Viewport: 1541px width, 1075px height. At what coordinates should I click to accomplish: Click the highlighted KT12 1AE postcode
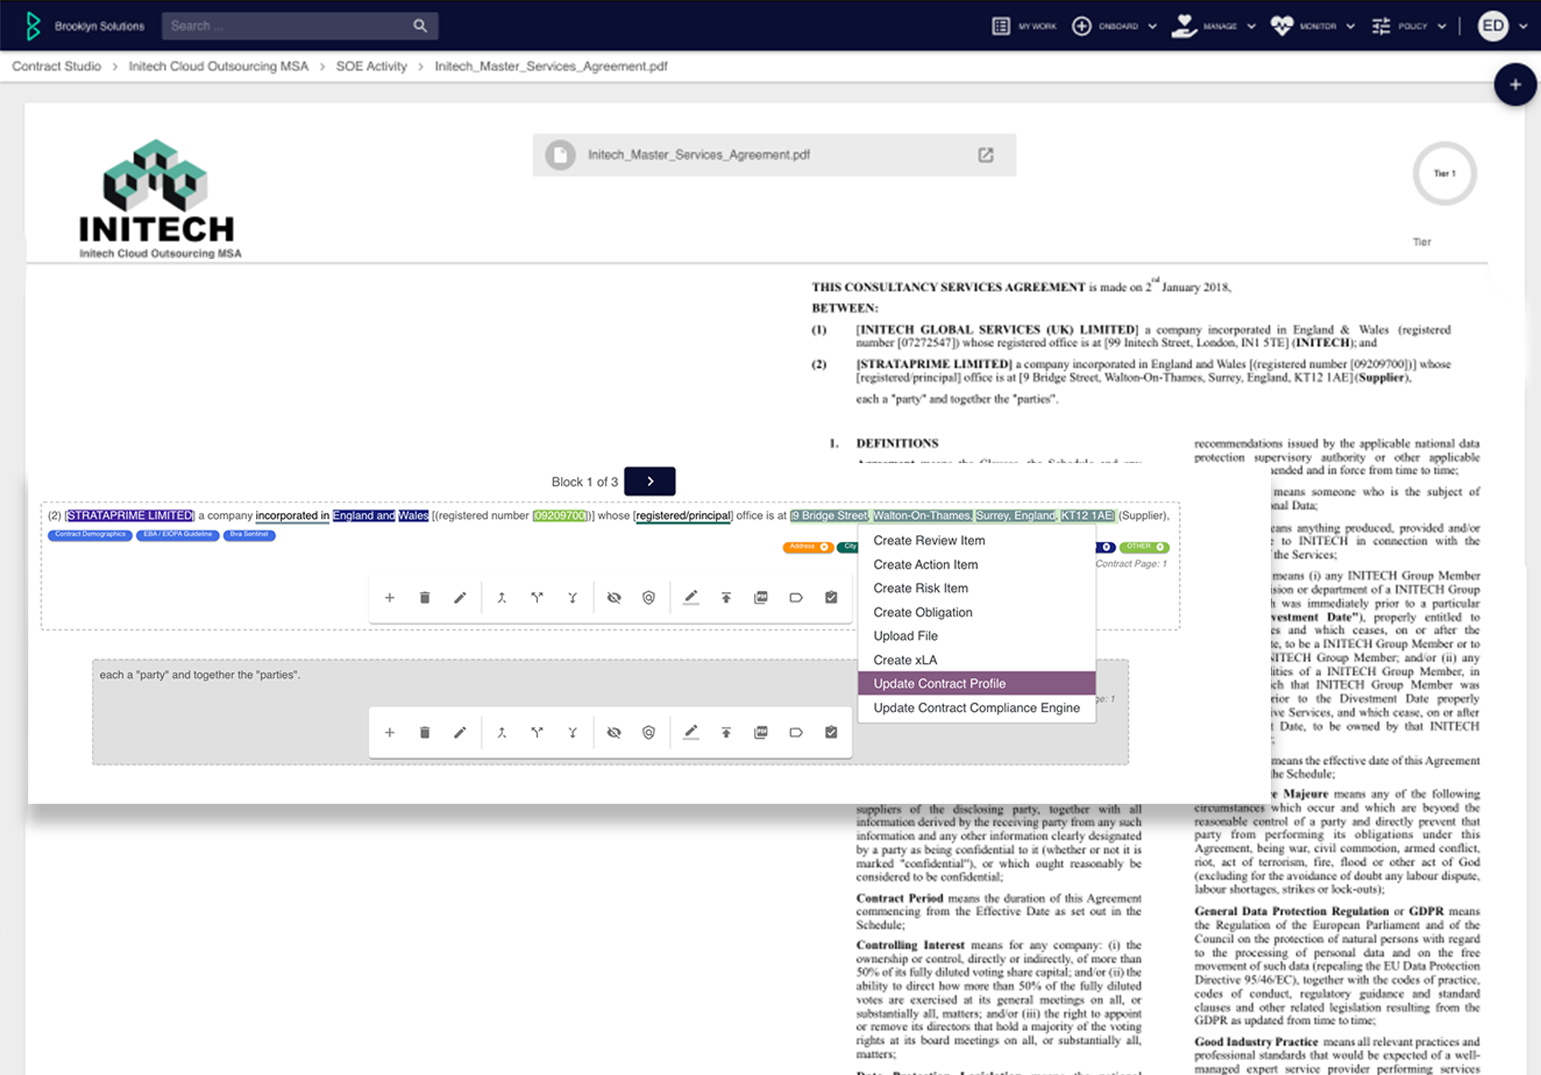tap(1087, 516)
